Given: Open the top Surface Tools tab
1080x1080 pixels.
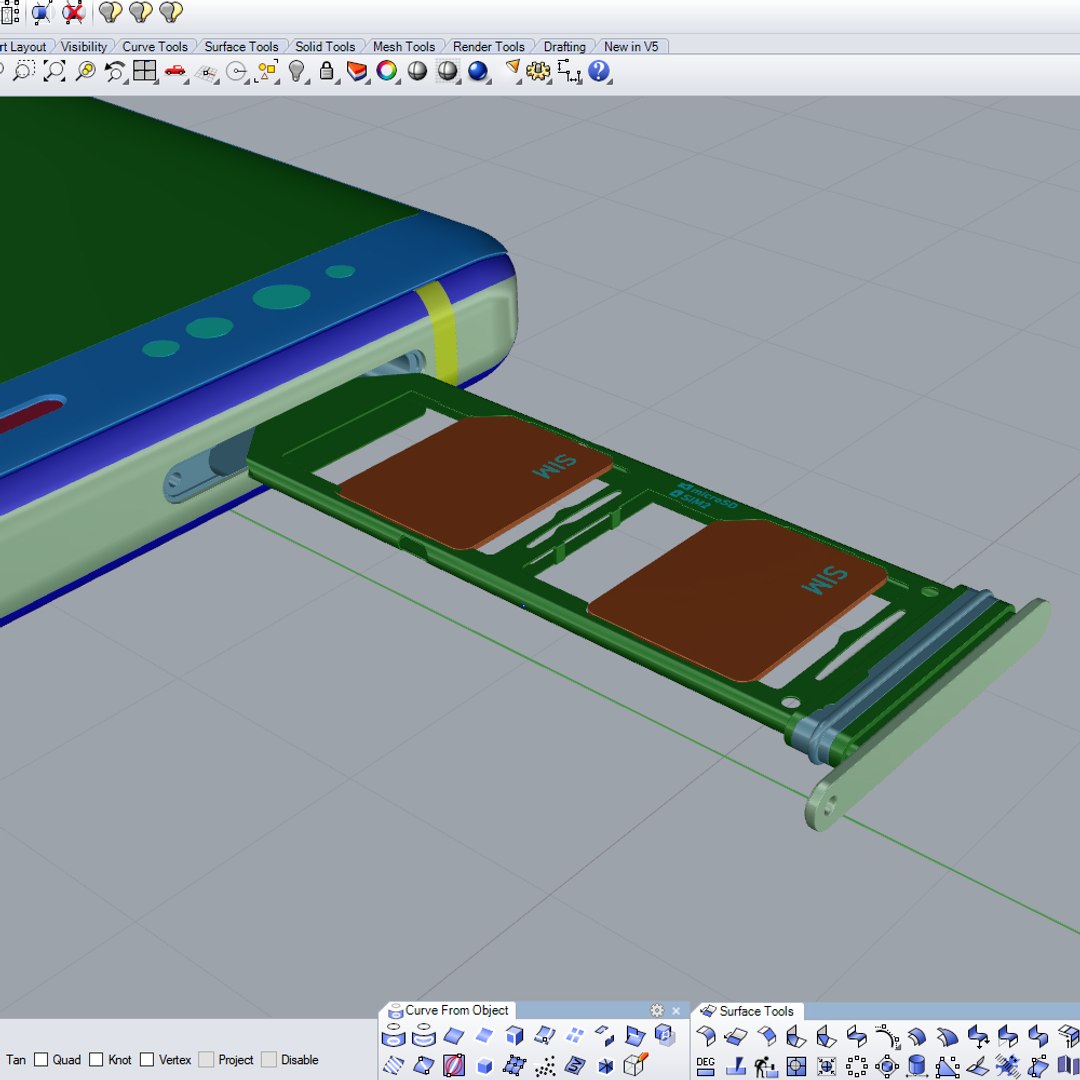Looking at the screenshot, I should 241,46.
